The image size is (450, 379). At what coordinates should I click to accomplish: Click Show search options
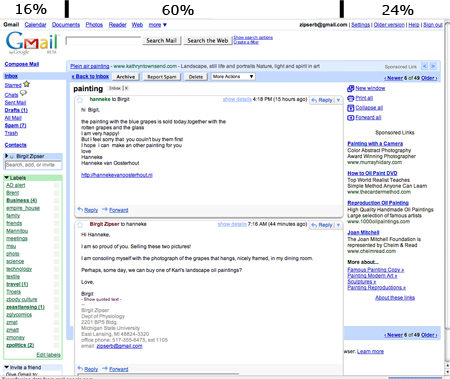[253, 38]
